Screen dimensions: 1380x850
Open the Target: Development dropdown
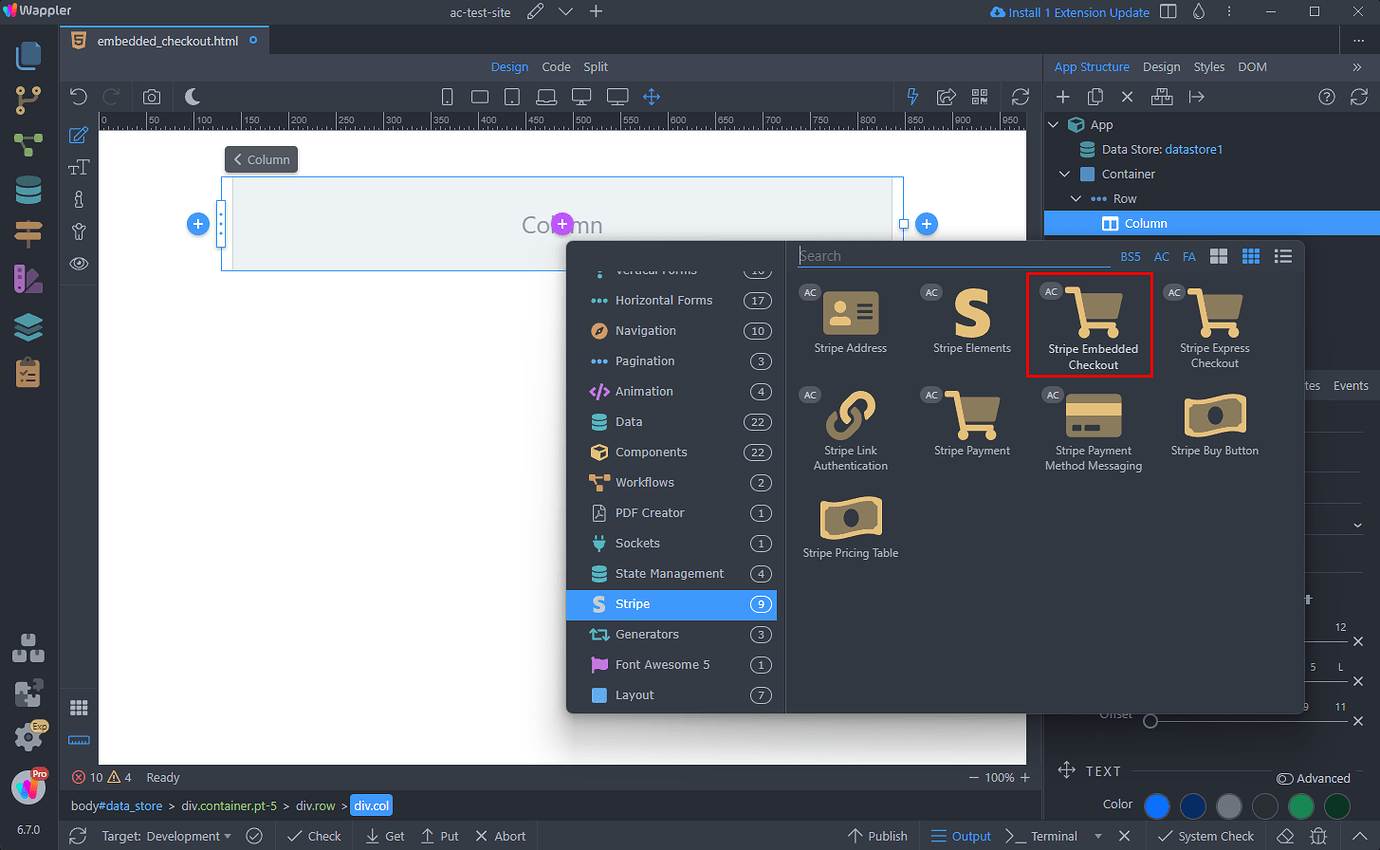166,836
